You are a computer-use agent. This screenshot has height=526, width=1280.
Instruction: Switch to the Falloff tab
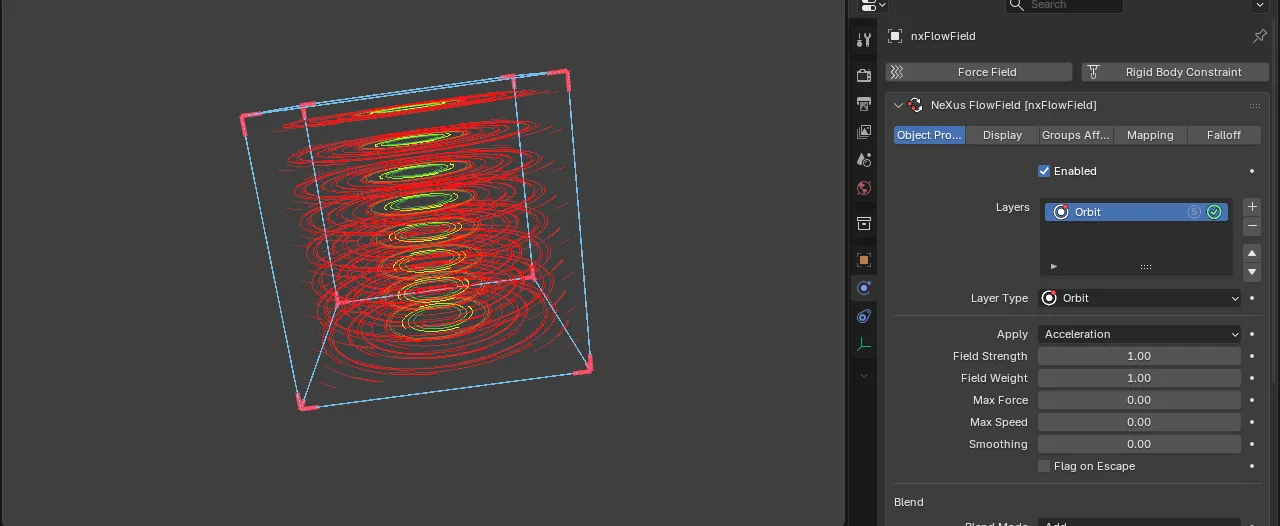click(x=1224, y=135)
